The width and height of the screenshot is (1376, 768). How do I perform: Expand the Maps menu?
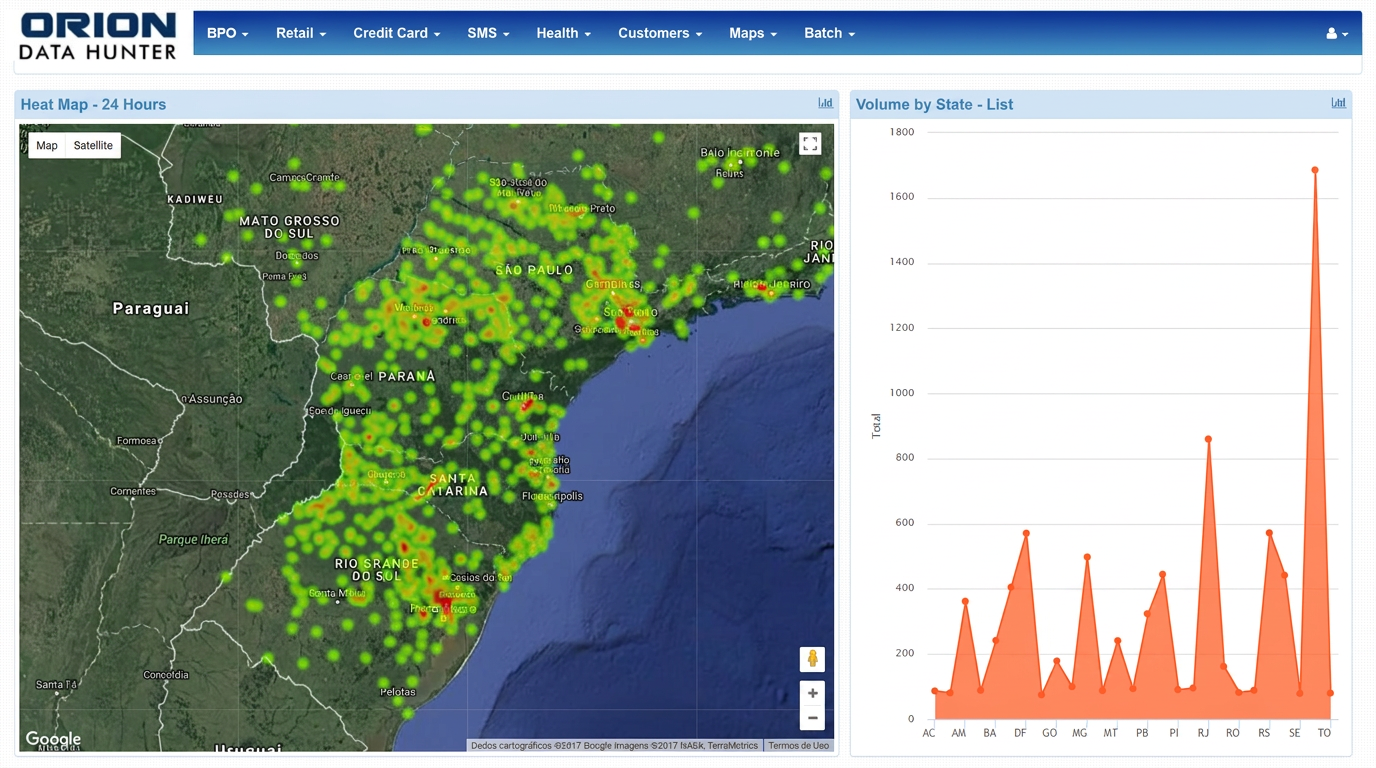click(753, 33)
